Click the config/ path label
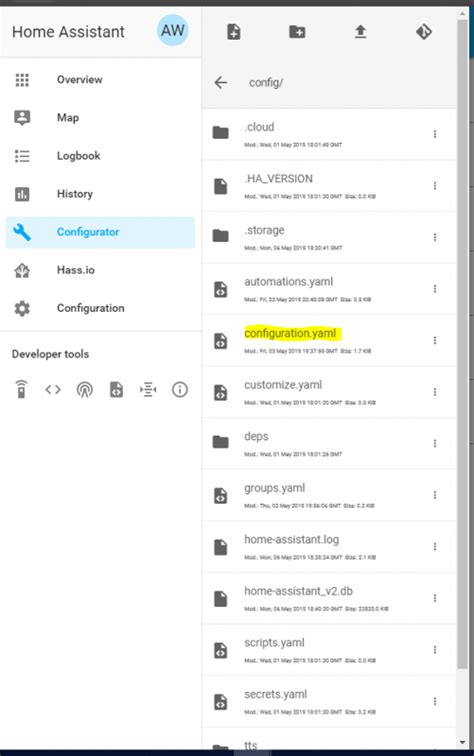This screenshot has height=756, width=474. [x=266, y=83]
